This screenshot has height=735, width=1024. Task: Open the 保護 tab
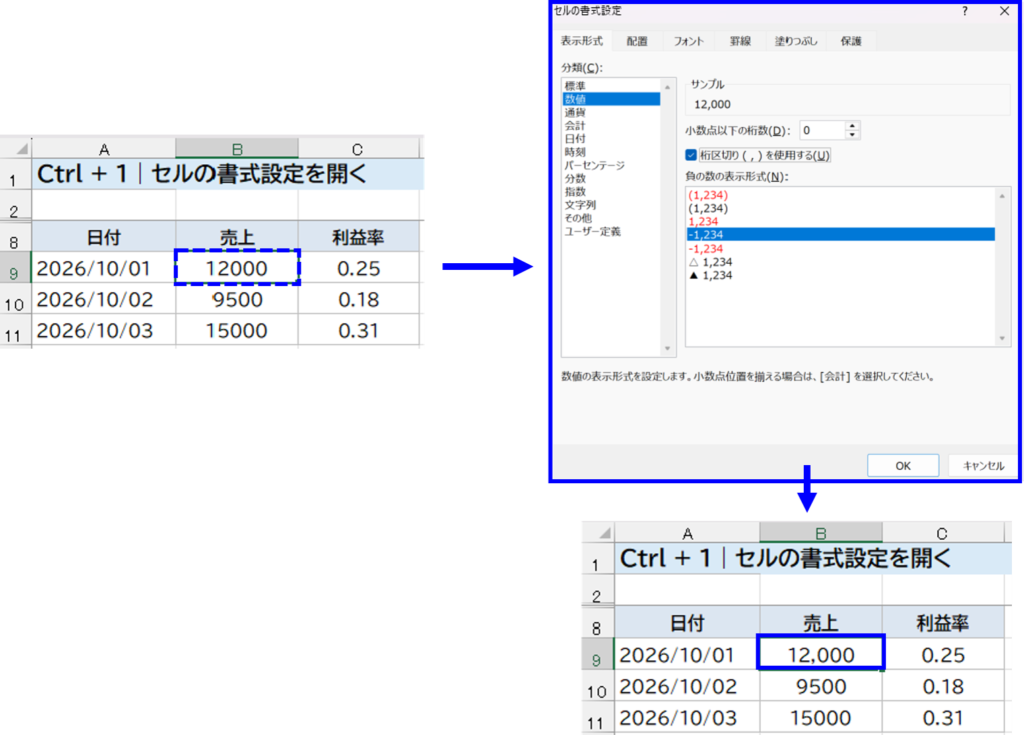point(851,41)
